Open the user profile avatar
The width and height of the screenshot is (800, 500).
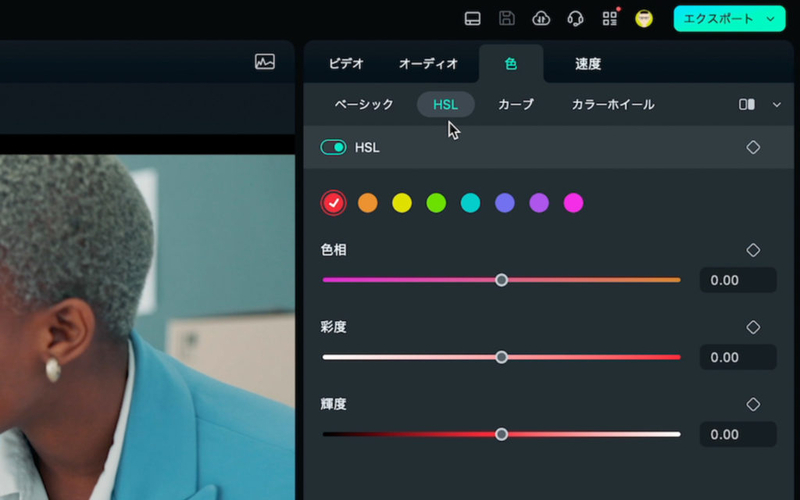(x=644, y=19)
